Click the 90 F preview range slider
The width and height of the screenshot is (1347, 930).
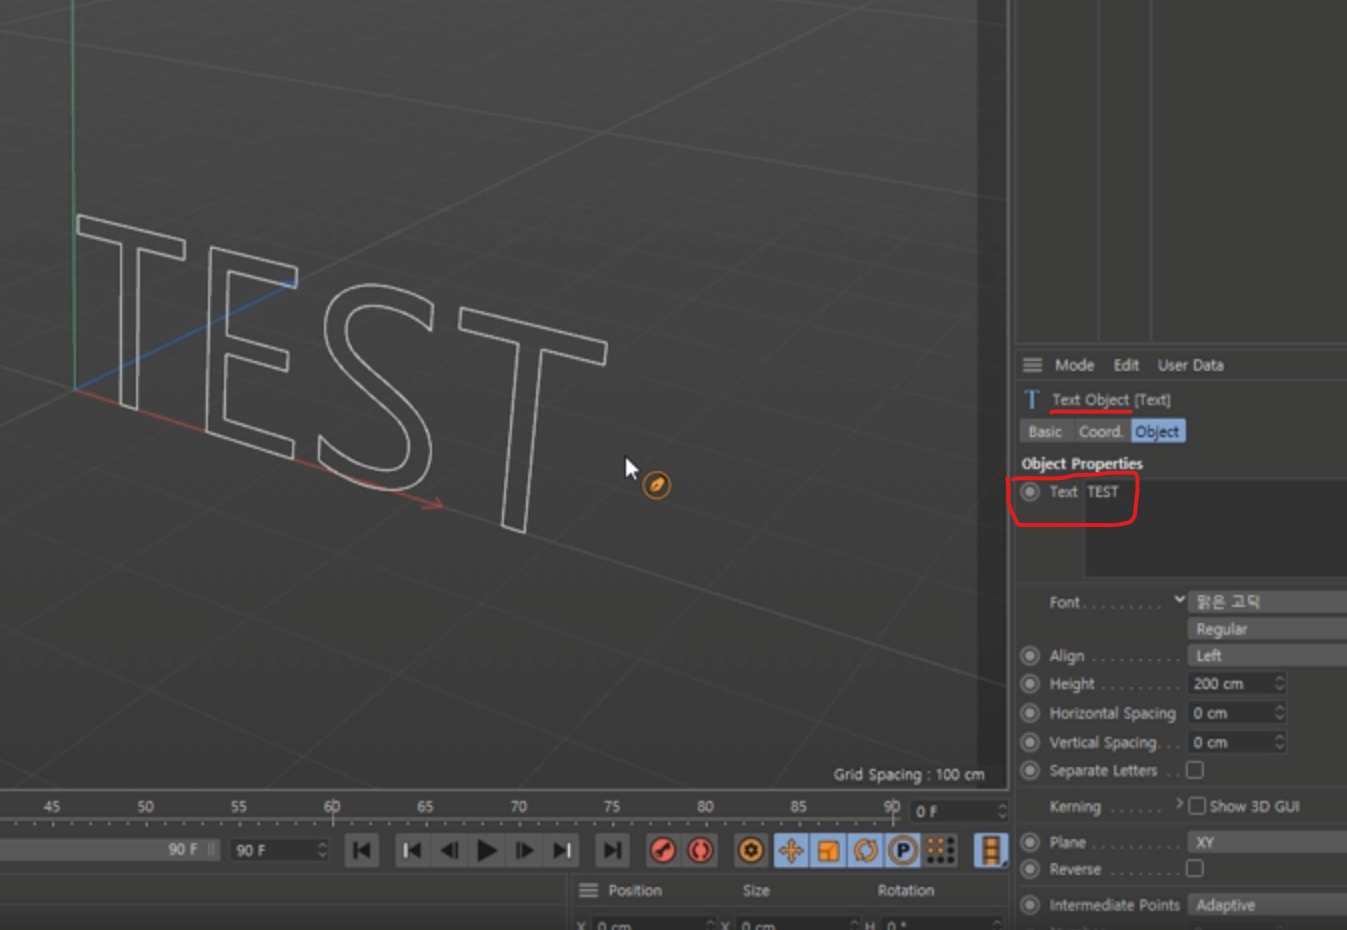tap(108, 849)
